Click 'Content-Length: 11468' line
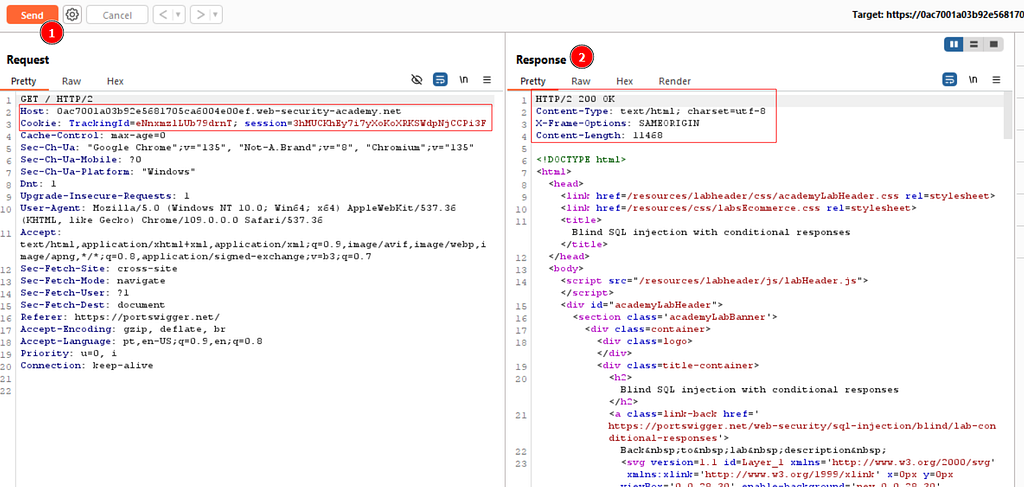Screen dimensions: 1024x487 tap(599, 135)
